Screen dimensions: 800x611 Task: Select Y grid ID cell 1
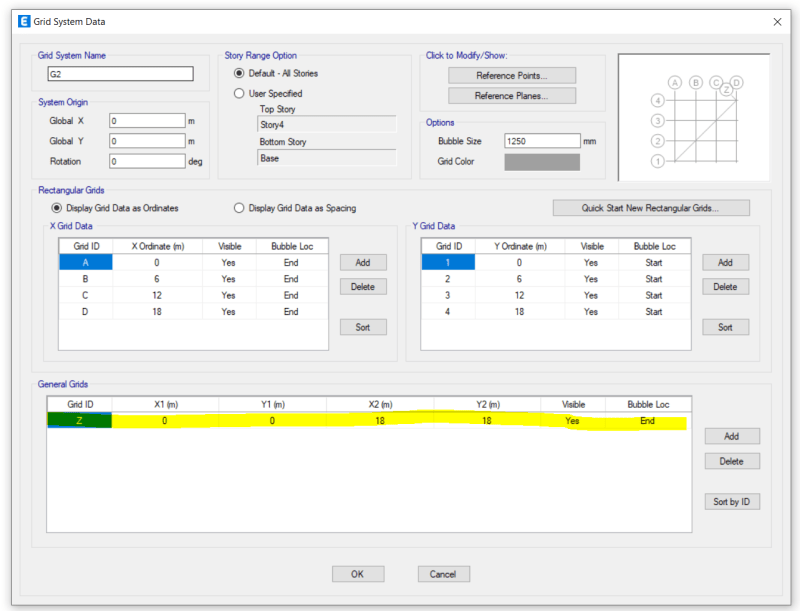click(448, 263)
